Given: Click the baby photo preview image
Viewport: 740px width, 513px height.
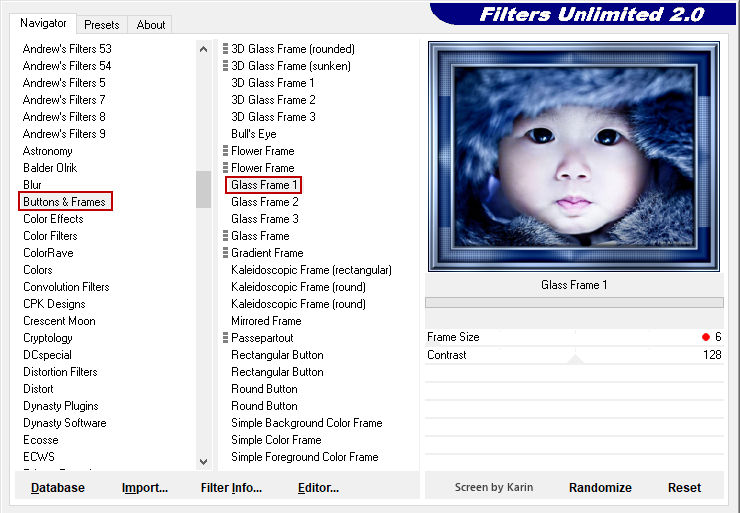Looking at the screenshot, I should (x=573, y=157).
